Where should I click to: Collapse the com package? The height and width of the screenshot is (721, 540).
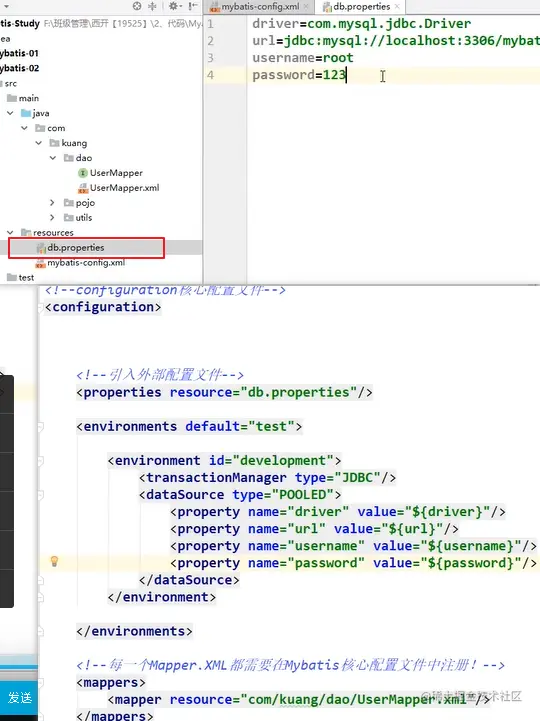click(24, 128)
